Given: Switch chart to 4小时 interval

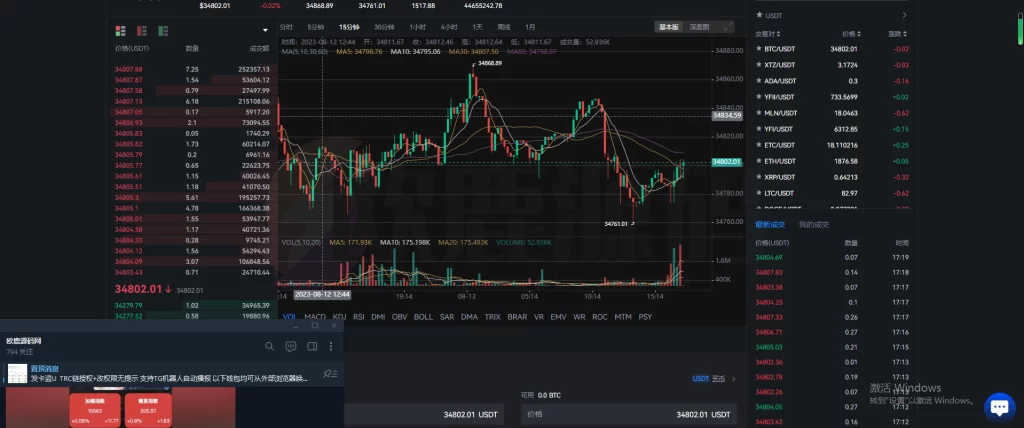Looking at the screenshot, I should coord(449,27).
